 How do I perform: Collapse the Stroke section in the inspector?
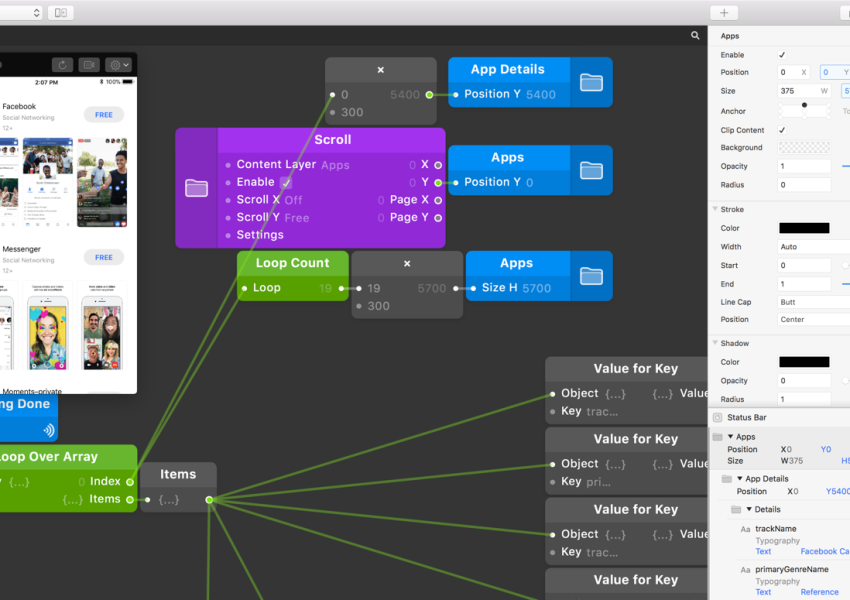tap(715, 209)
